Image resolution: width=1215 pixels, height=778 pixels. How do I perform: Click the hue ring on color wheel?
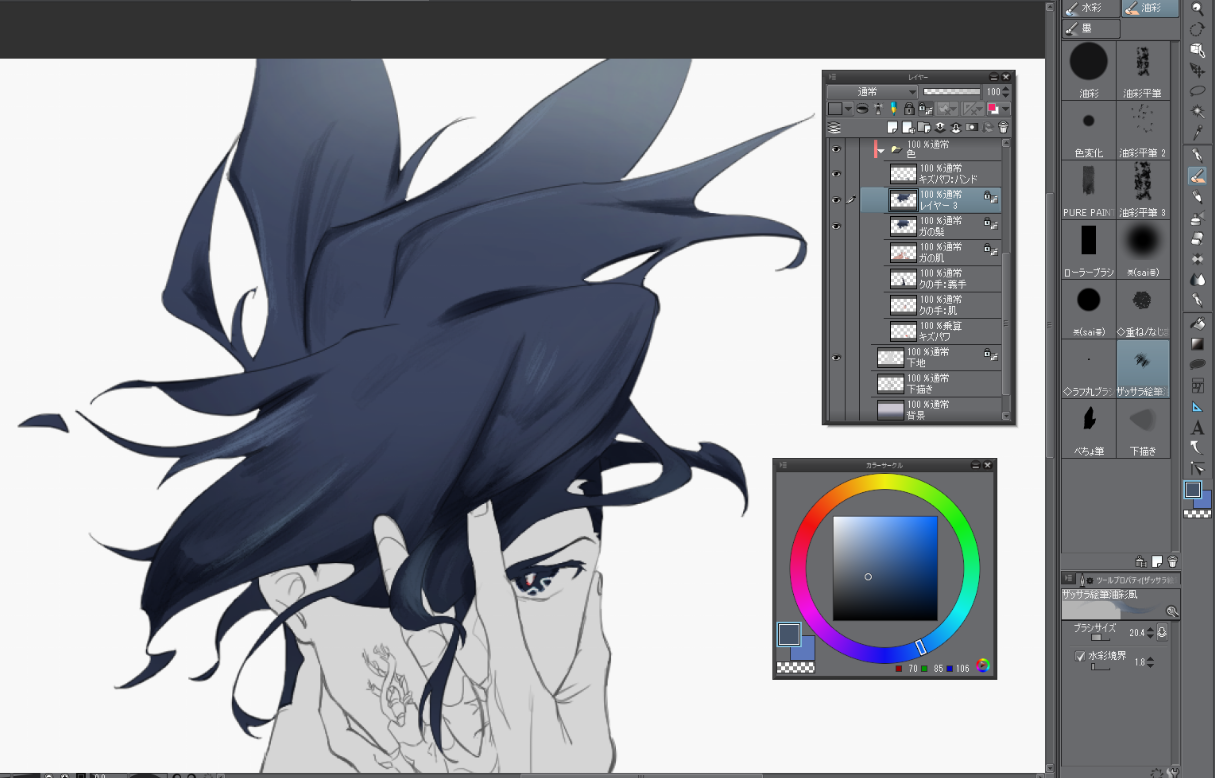tap(885, 482)
